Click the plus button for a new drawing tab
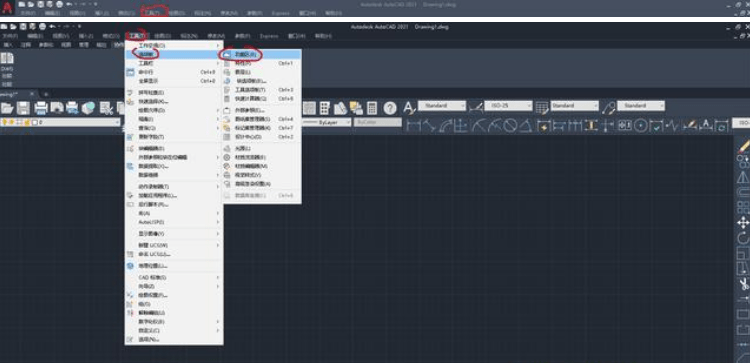Screen dimensions: 750x363 click(46, 94)
